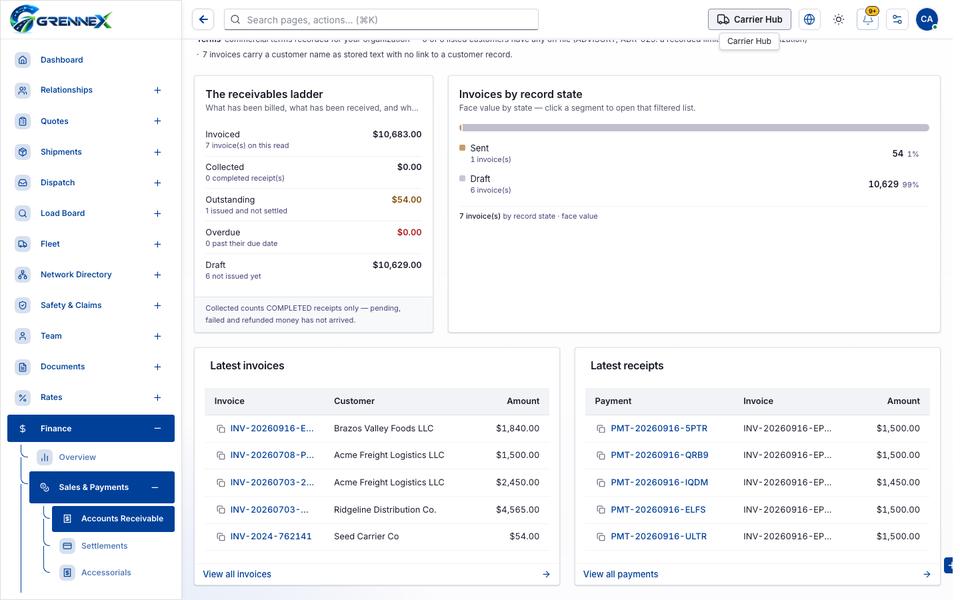960x600 pixels.
Task: Copy payment PMT-20260916-5PTR icon
Action: pos(601,429)
